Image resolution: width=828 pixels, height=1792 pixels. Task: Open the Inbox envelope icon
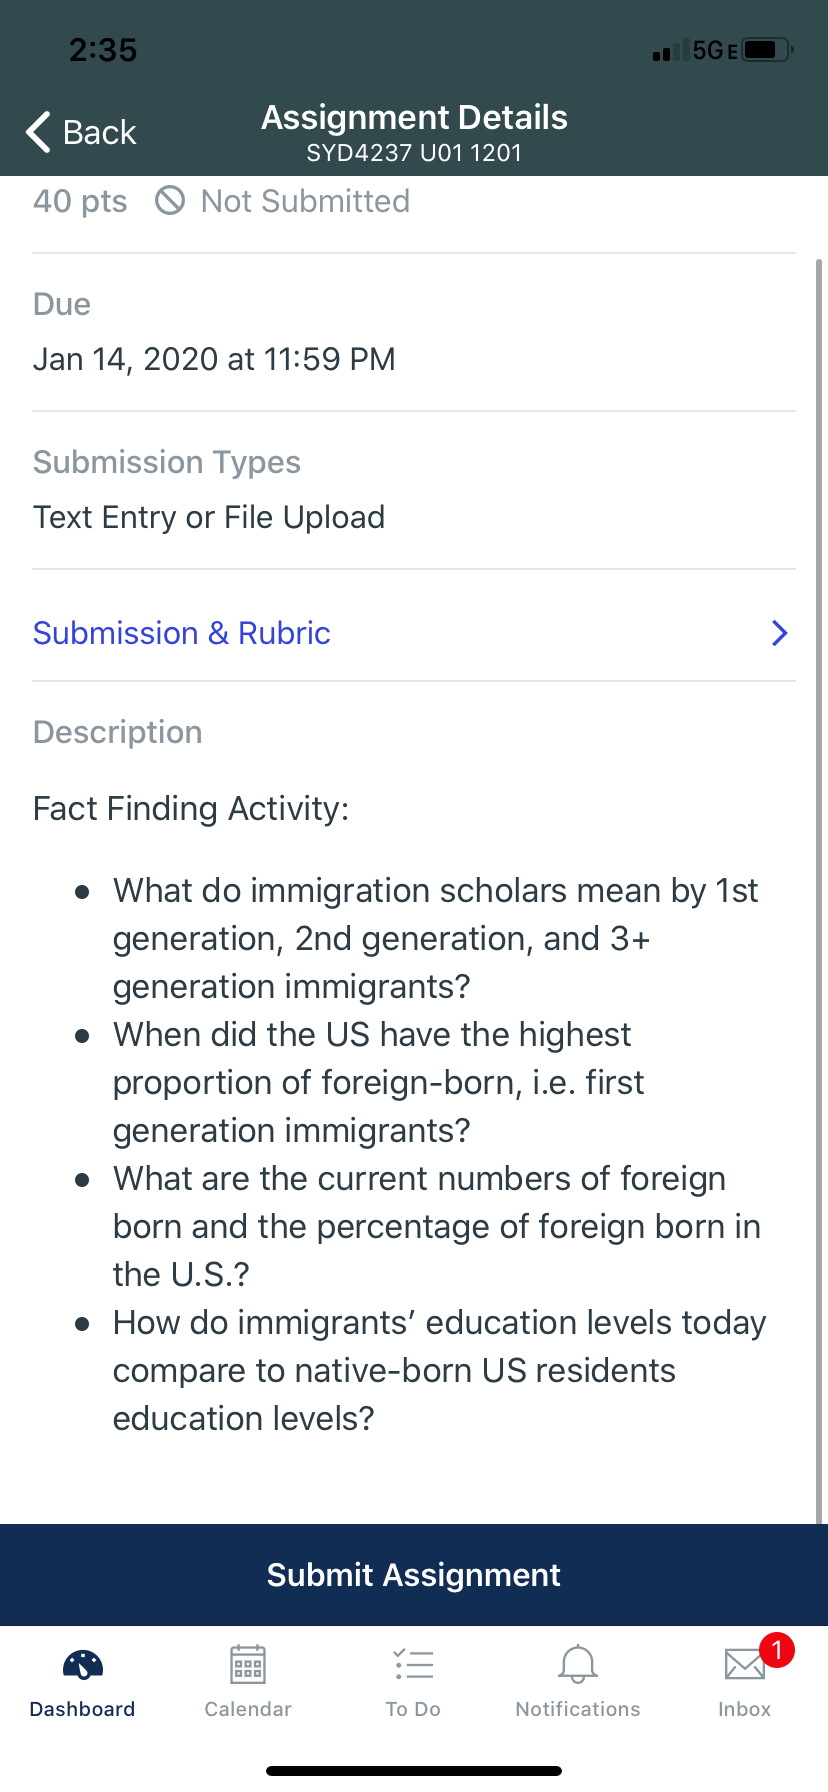pyautogui.click(x=745, y=1665)
